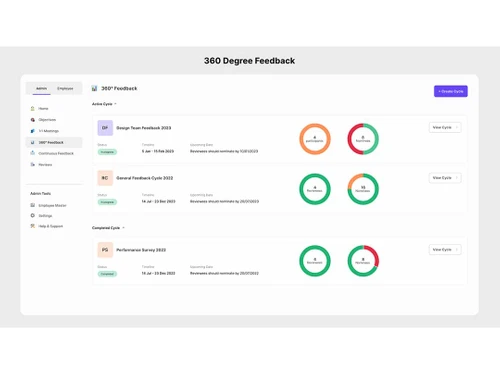This screenshot has width=500, height=375.
Task: Click the green-red nominees ring for Performance Survey
Action: click(x=363, y=261)
